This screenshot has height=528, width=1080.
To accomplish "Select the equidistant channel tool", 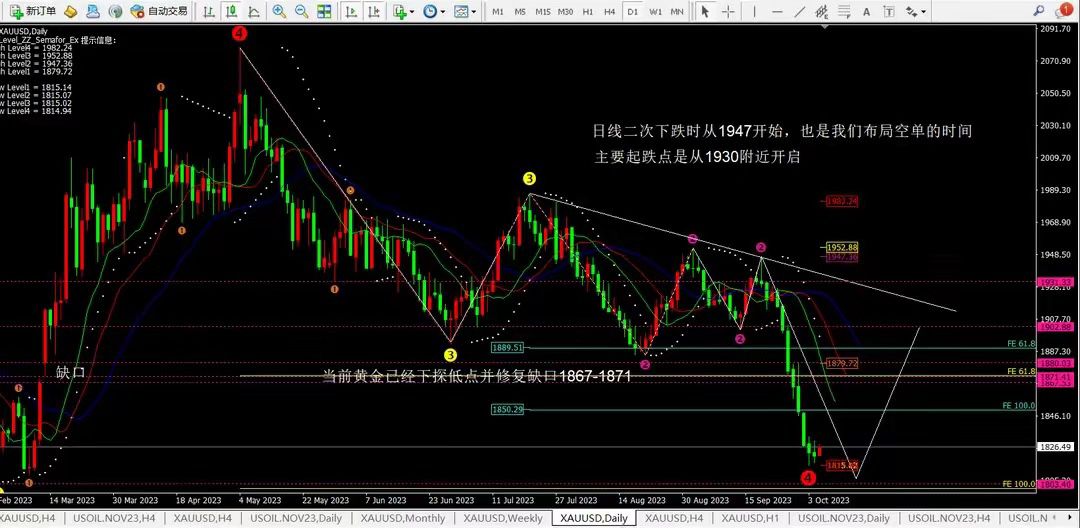I will click(x=821, y=12).
